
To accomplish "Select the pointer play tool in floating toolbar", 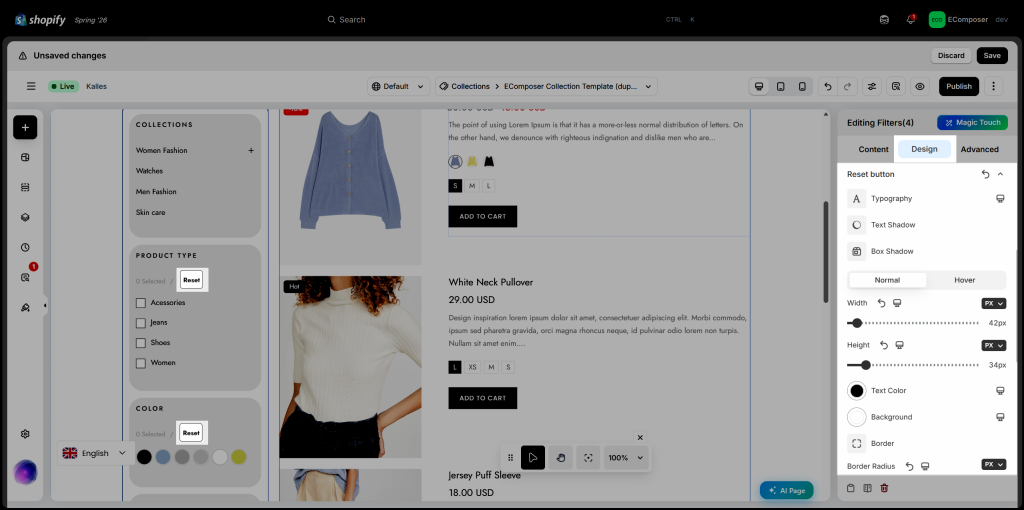I will pos(533,458).
